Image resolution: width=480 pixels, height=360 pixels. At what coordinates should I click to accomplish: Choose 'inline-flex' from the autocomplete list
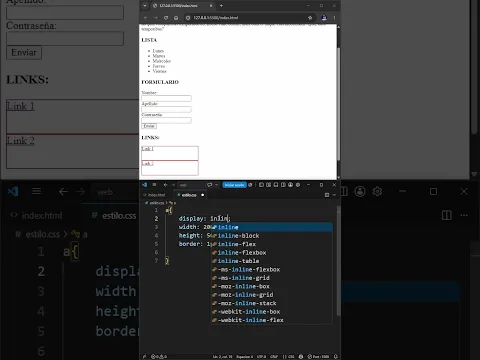[272, 244]
